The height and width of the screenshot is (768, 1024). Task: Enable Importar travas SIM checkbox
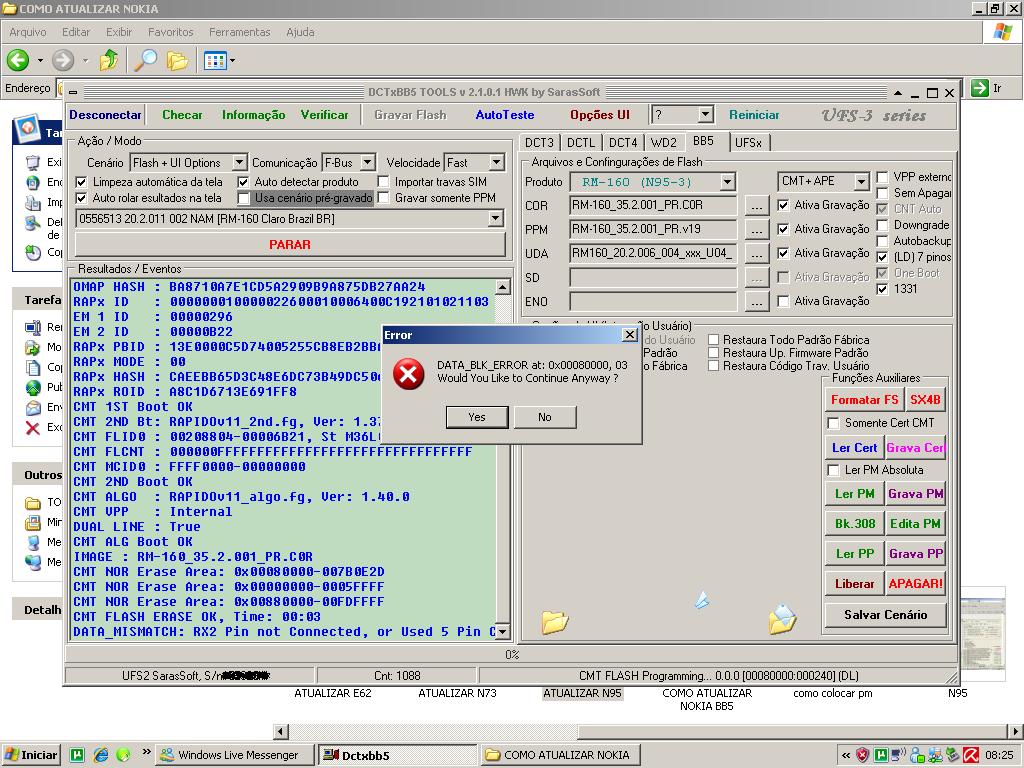coord(383,182)
